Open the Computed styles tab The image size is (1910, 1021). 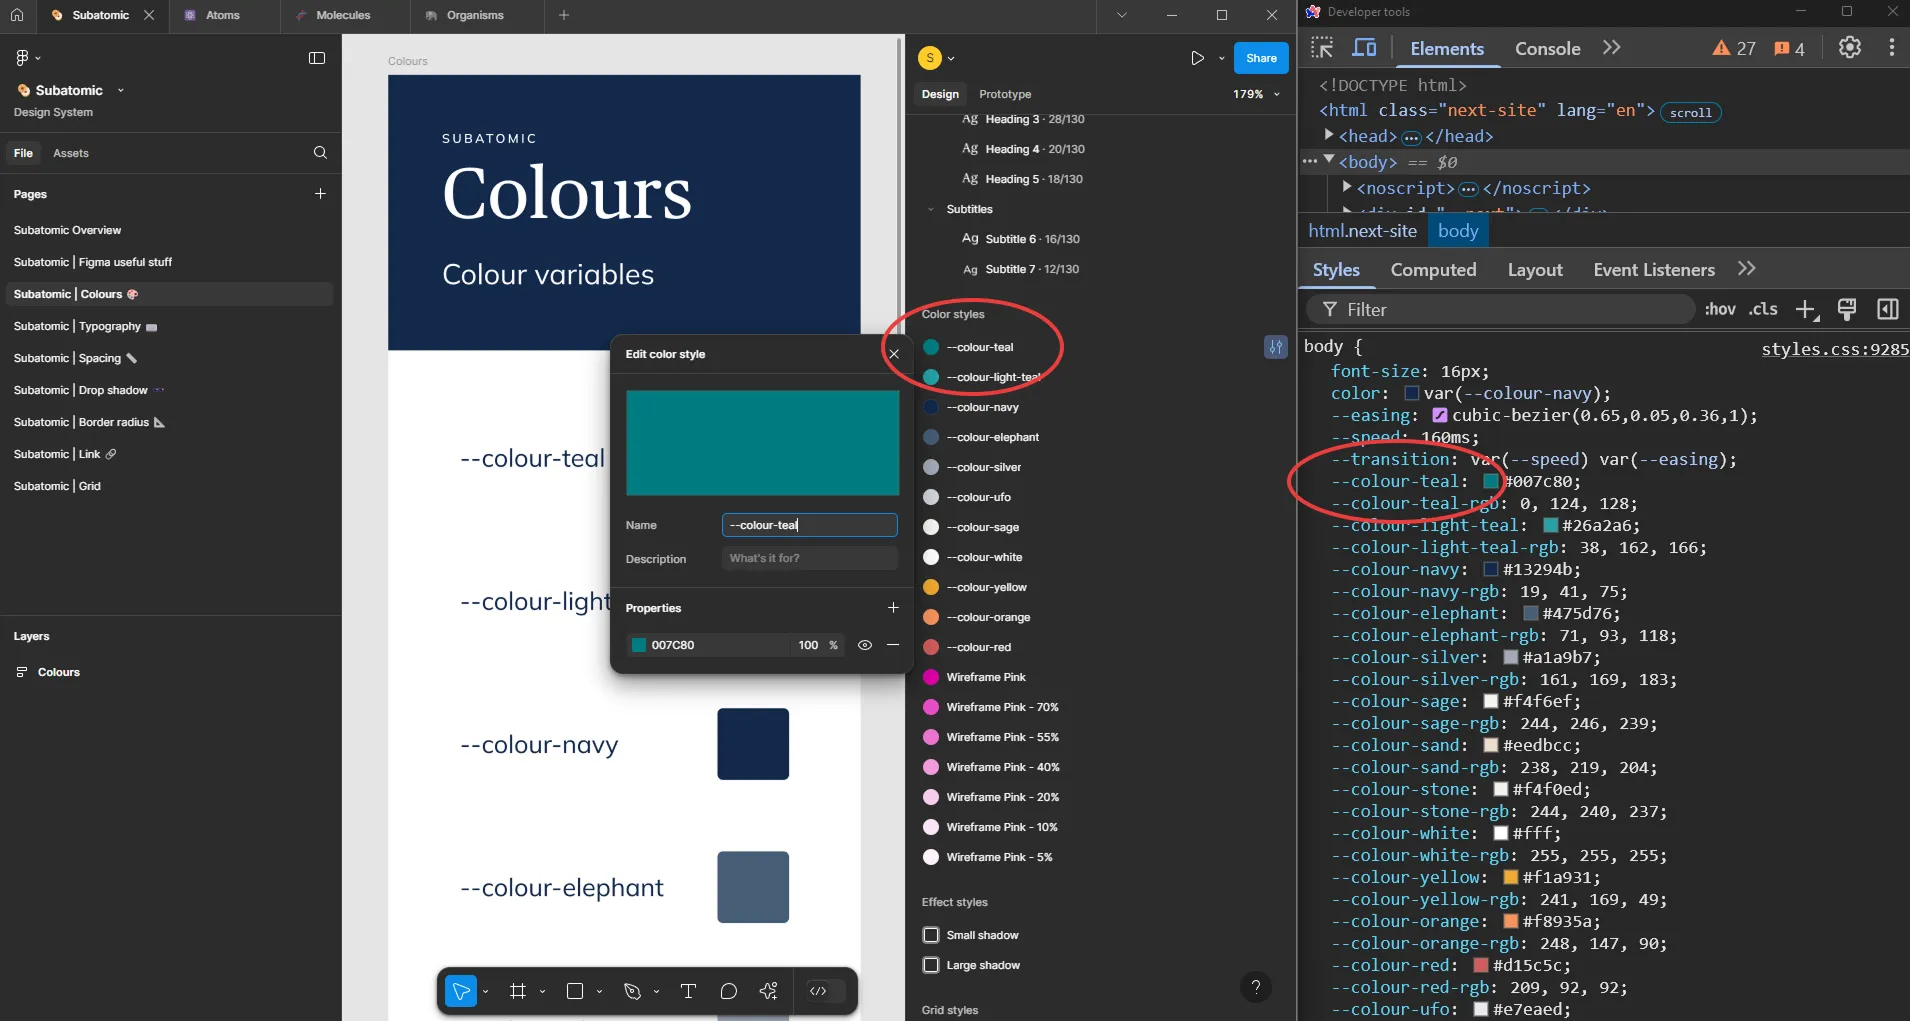click(1433, 270)
